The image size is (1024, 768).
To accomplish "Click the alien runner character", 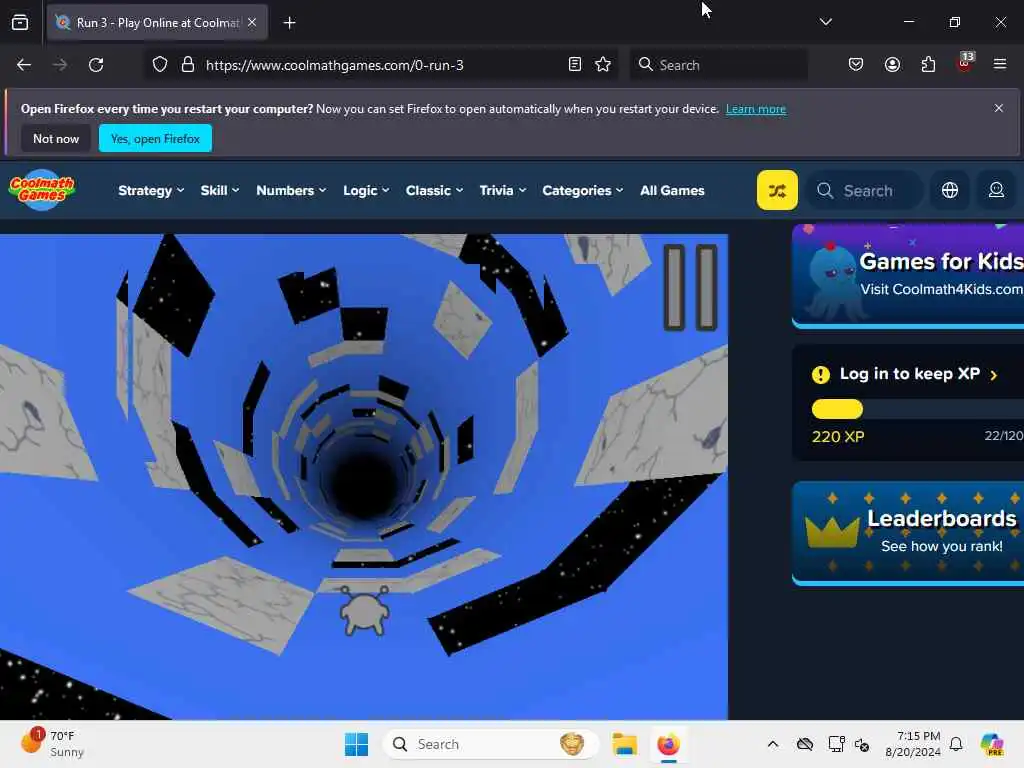I will [x=364, y=610].
